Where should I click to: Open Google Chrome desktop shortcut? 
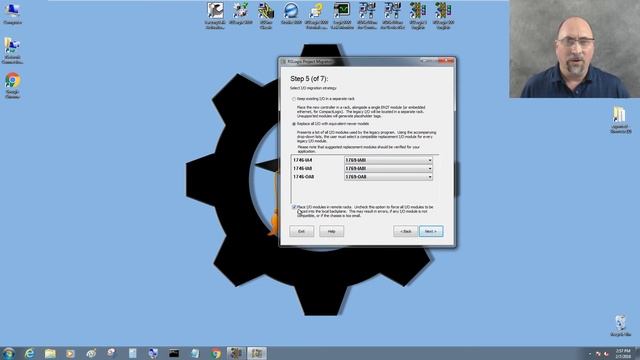pyautogui.click(x=13, y=85)
